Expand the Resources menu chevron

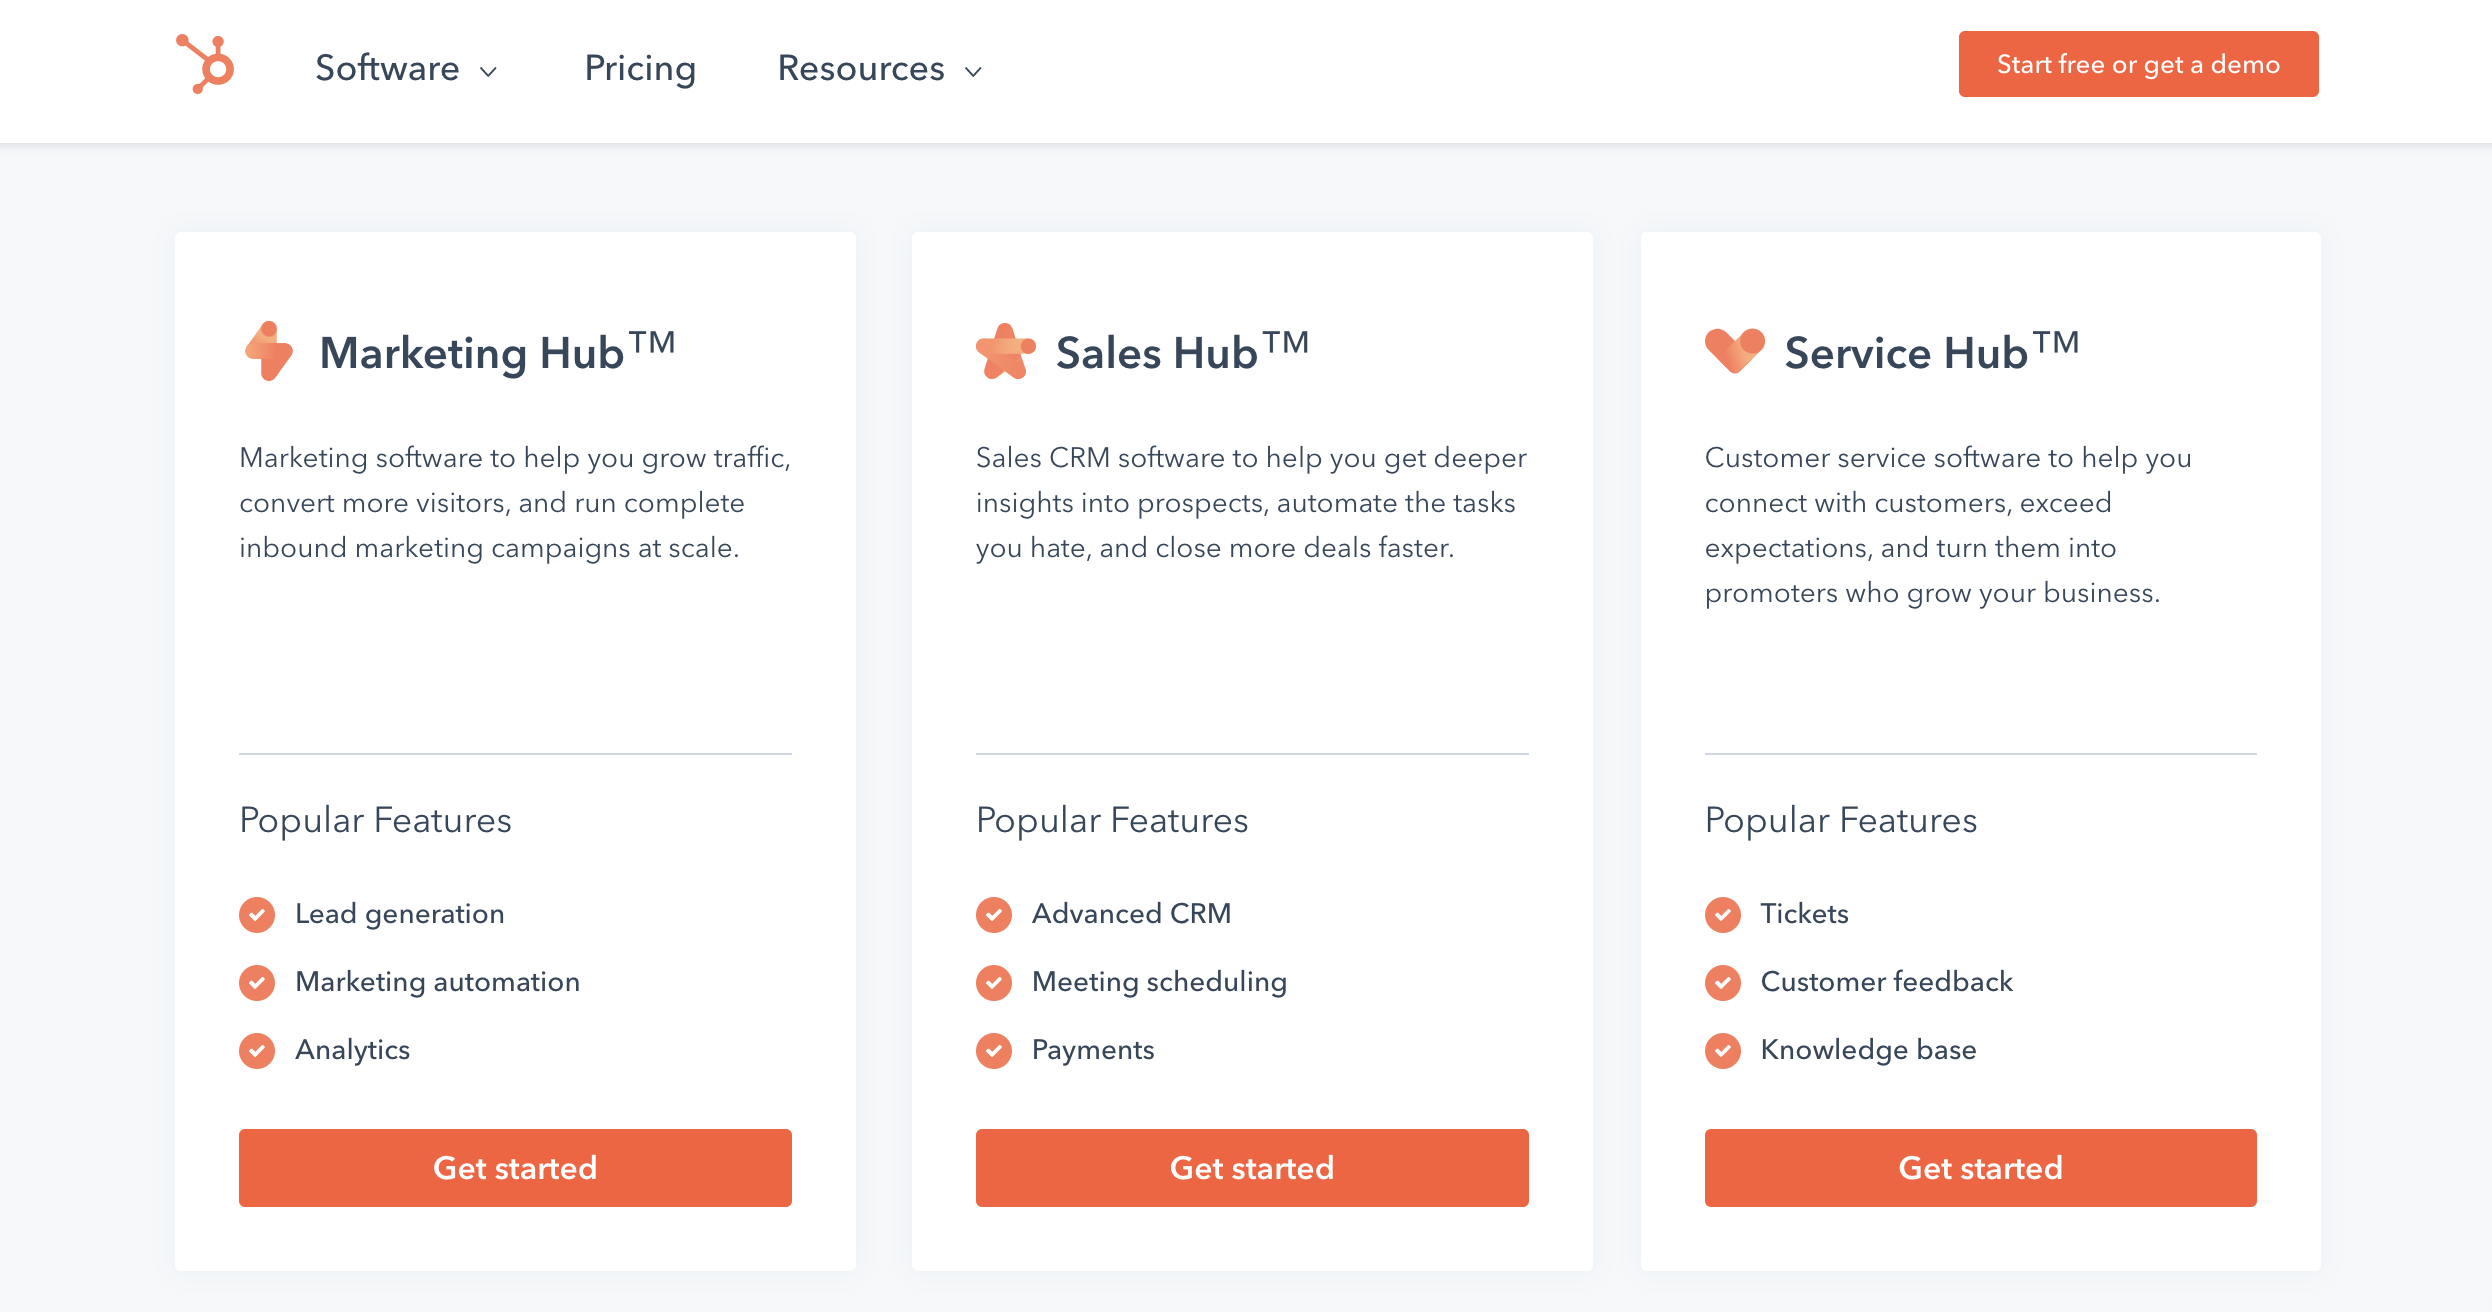click(973, 71)
